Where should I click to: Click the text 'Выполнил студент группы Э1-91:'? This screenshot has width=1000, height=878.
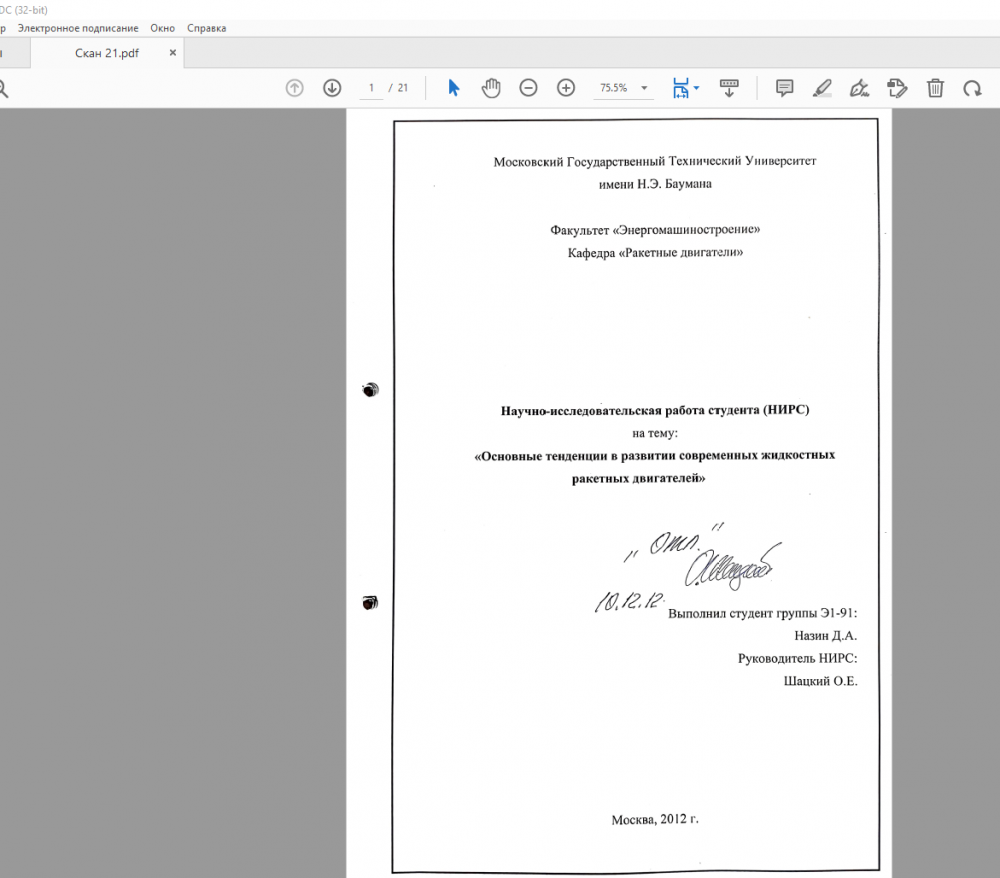(x=762, y=613)
